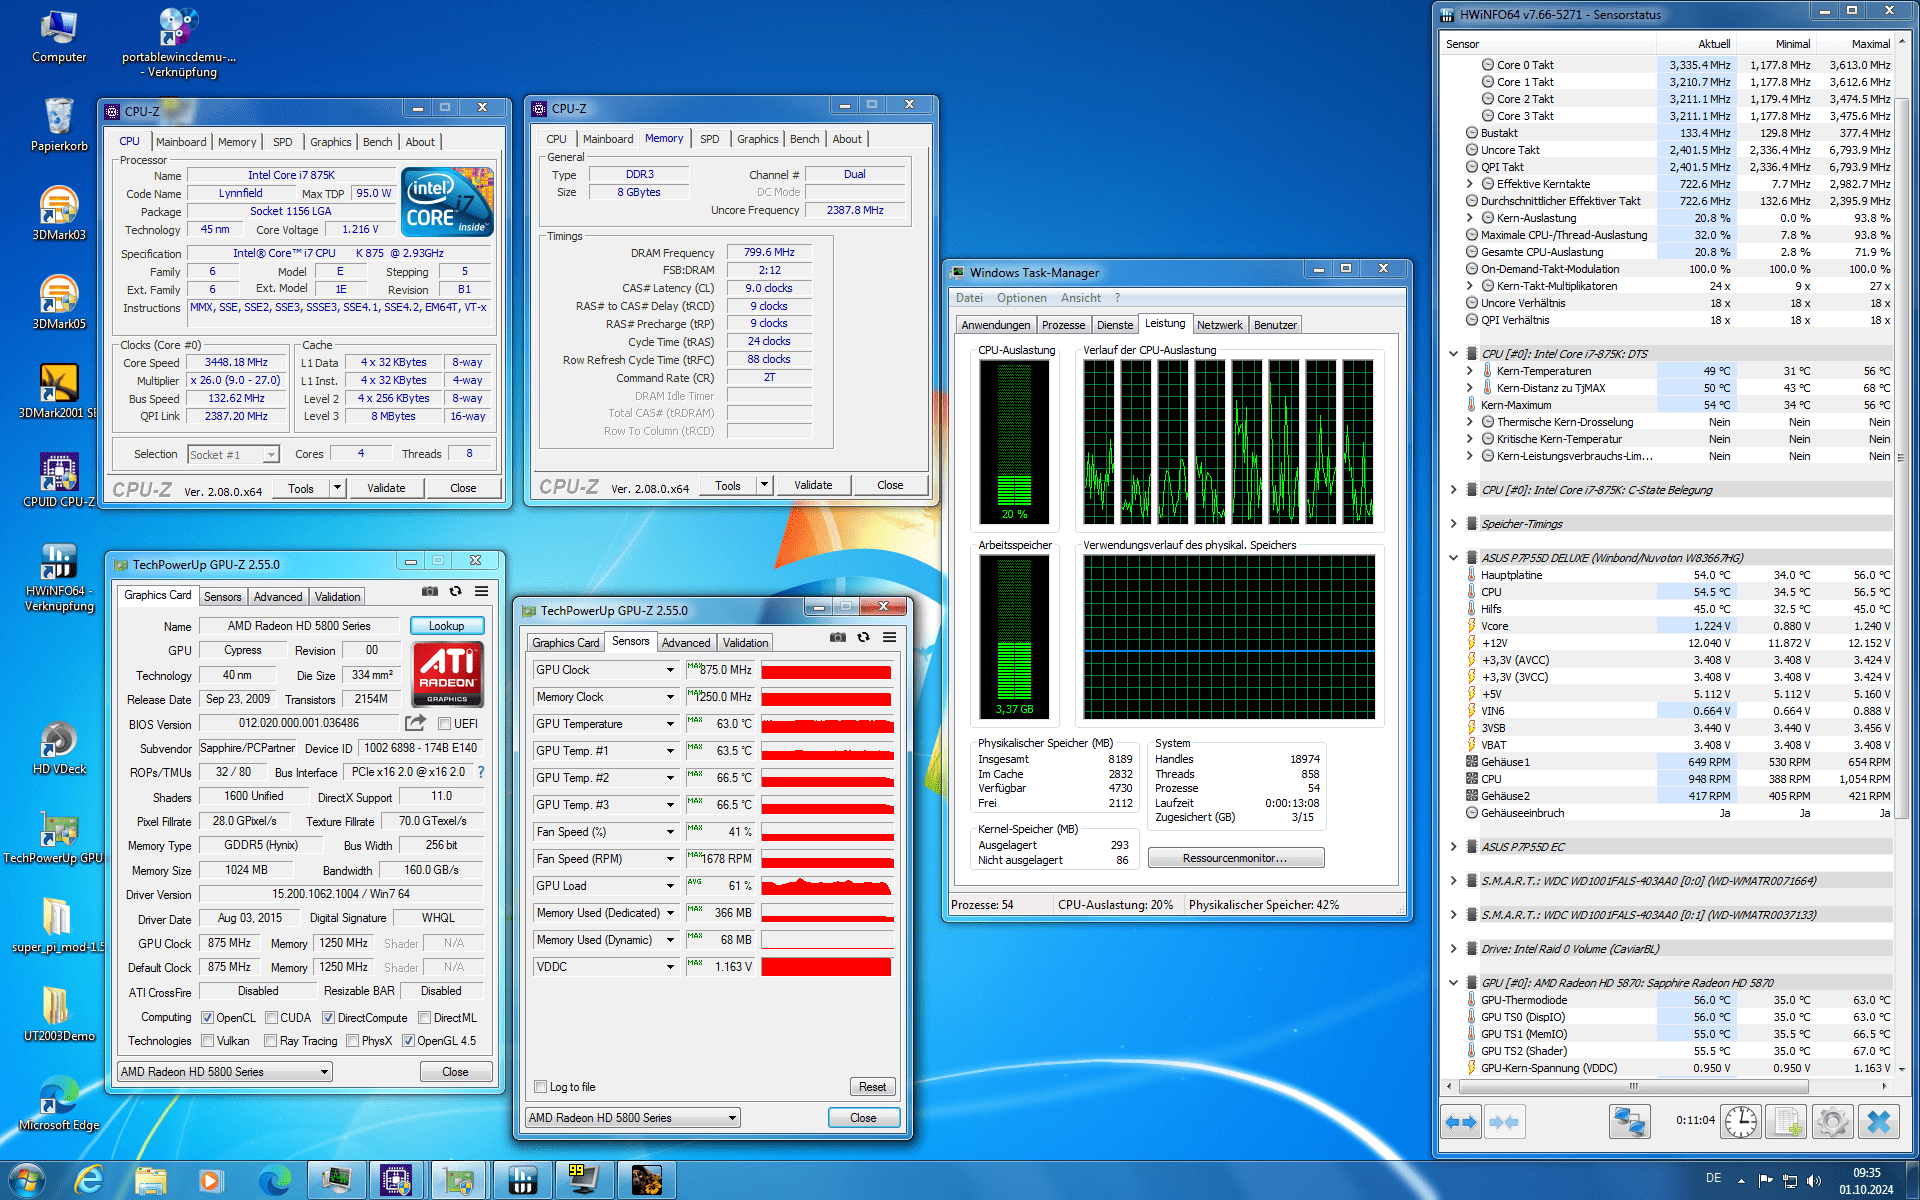The width and height of the screenshot is (1920, 1200).
Task: Toggle the PhysX checkbox
Action: pos(352,1041)
